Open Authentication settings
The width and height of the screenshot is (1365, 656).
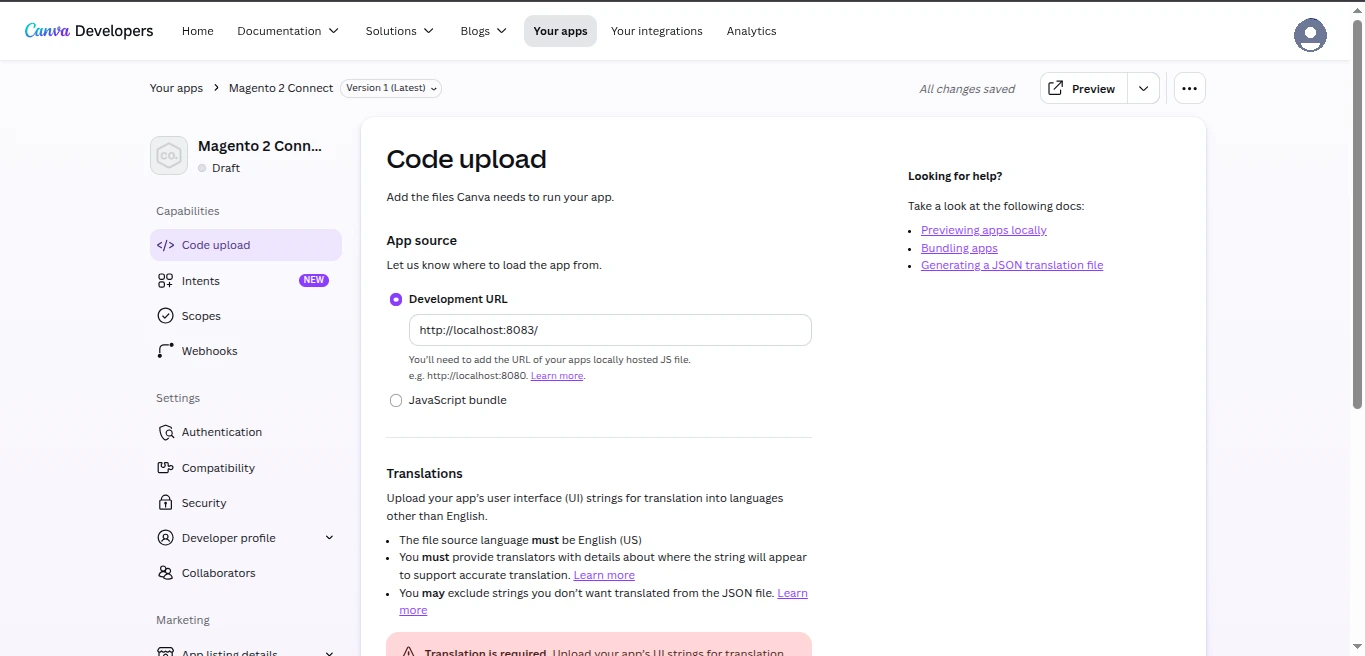[x=246, y=432]
